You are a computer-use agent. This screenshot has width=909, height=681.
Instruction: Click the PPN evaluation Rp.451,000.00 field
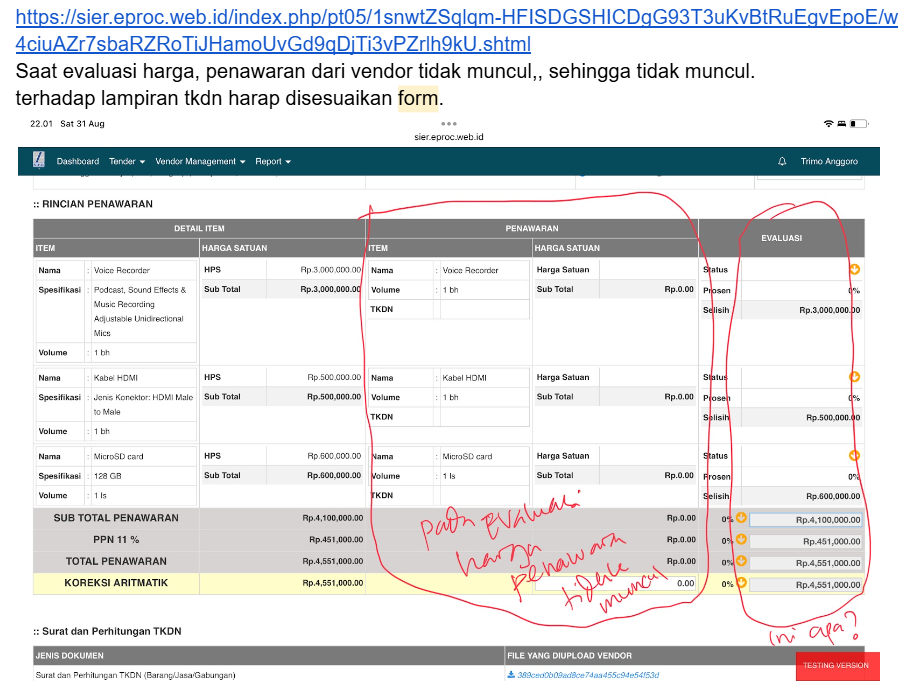[806, 541]
